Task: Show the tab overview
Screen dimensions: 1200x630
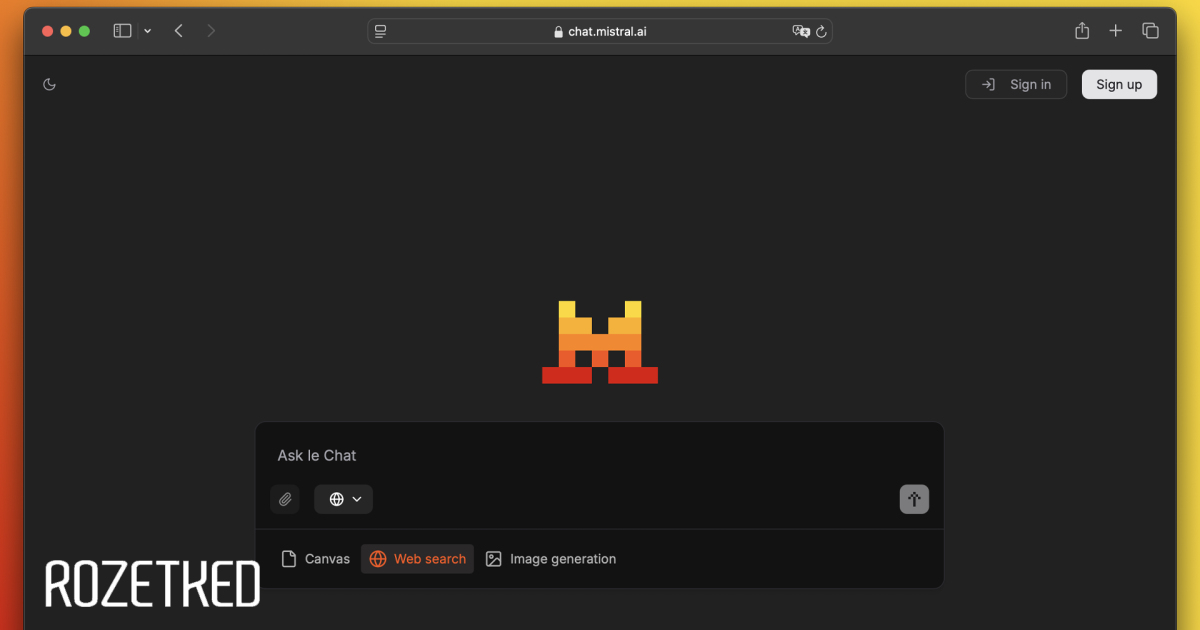Action: click(1150, 31)
